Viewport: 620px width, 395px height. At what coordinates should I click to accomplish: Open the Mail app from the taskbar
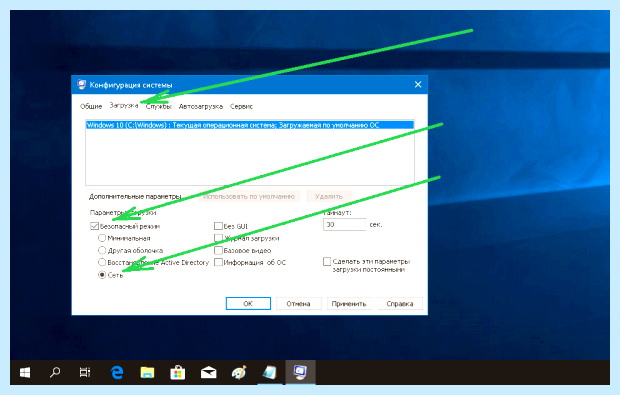click(208, 372)
